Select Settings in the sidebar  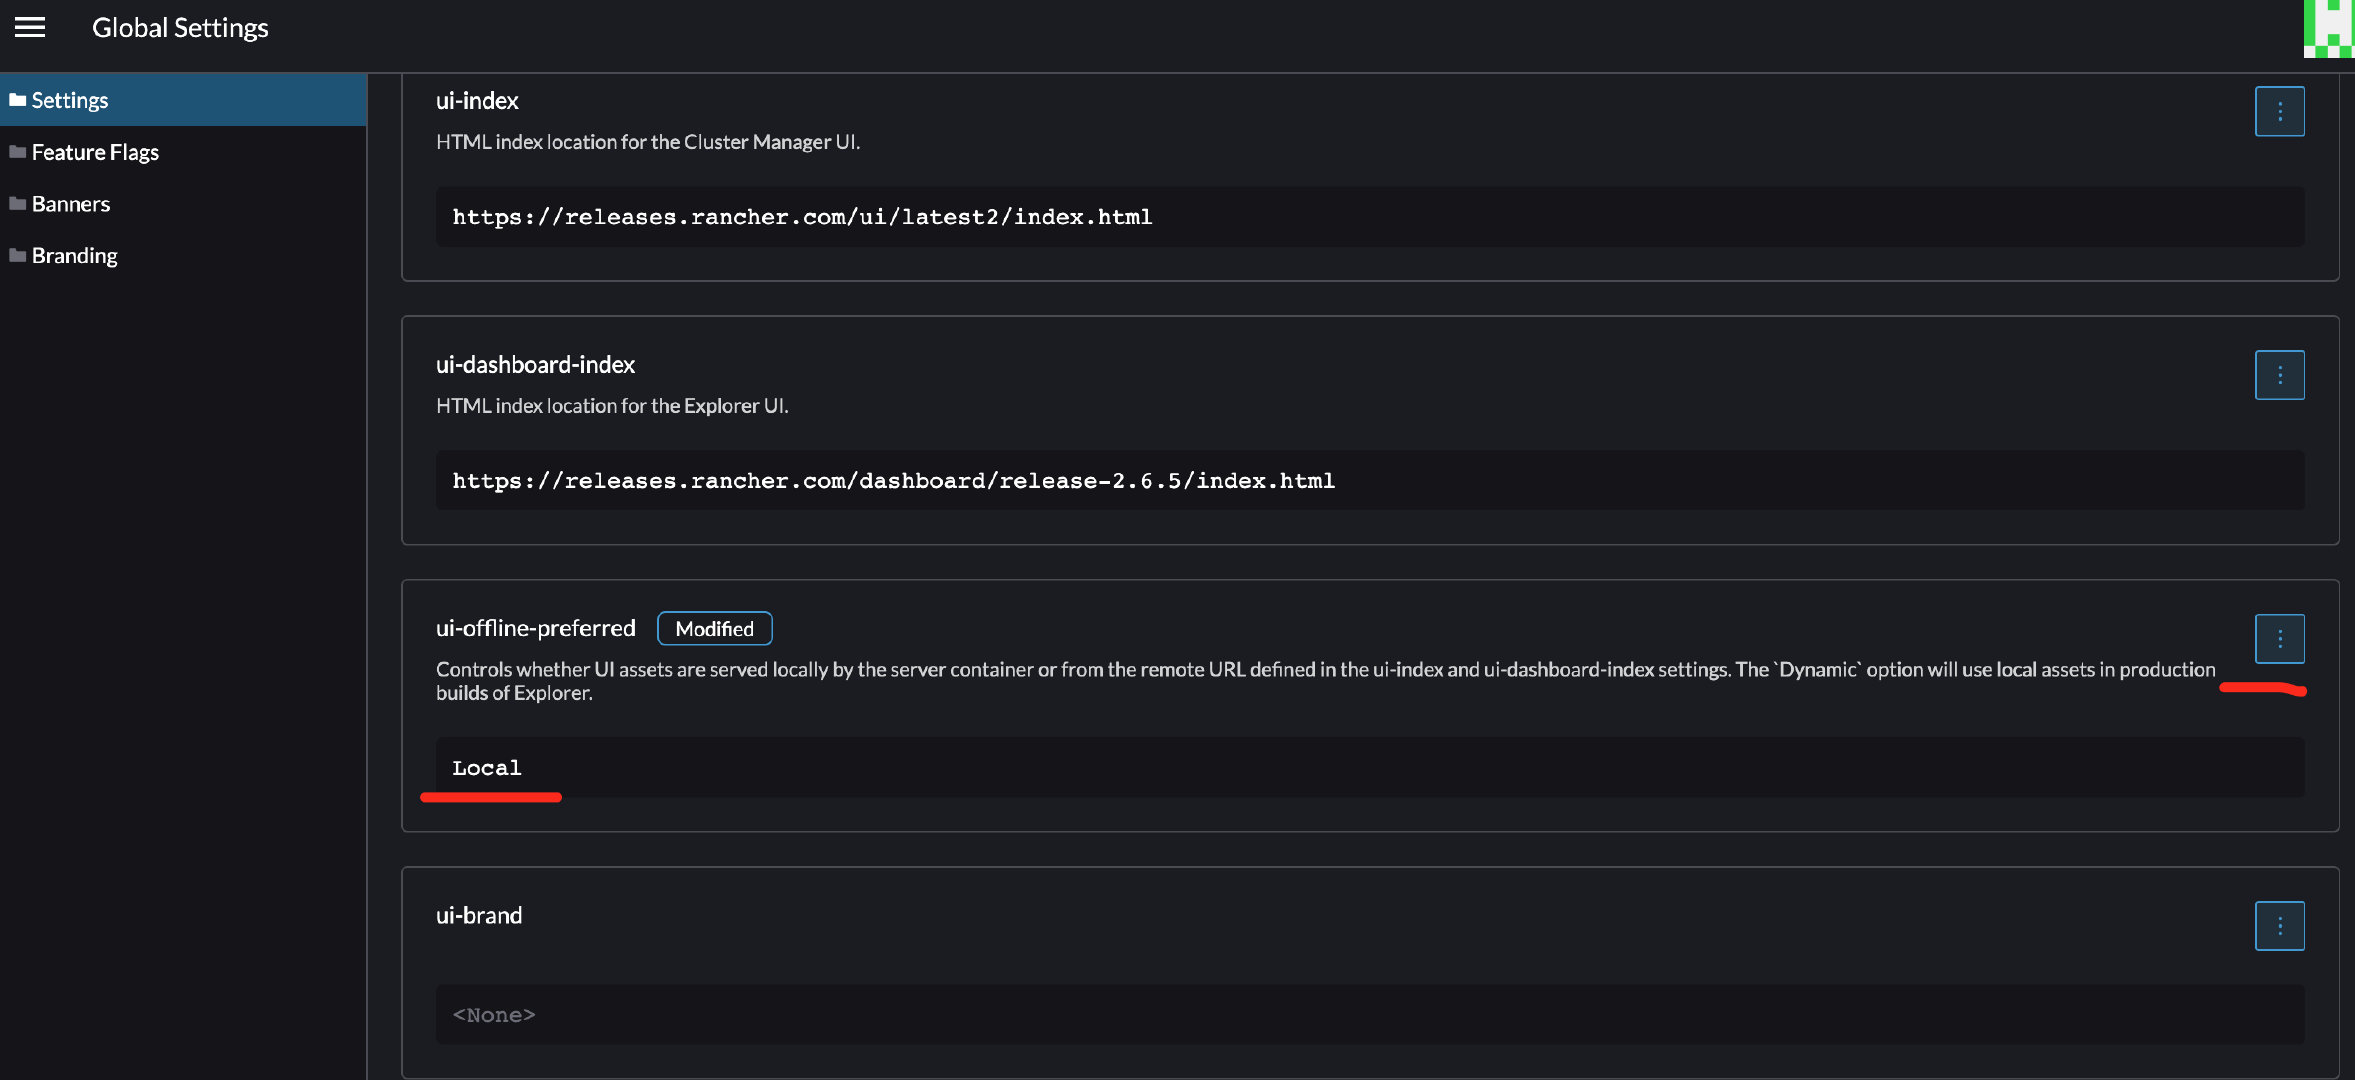point(70,100)
